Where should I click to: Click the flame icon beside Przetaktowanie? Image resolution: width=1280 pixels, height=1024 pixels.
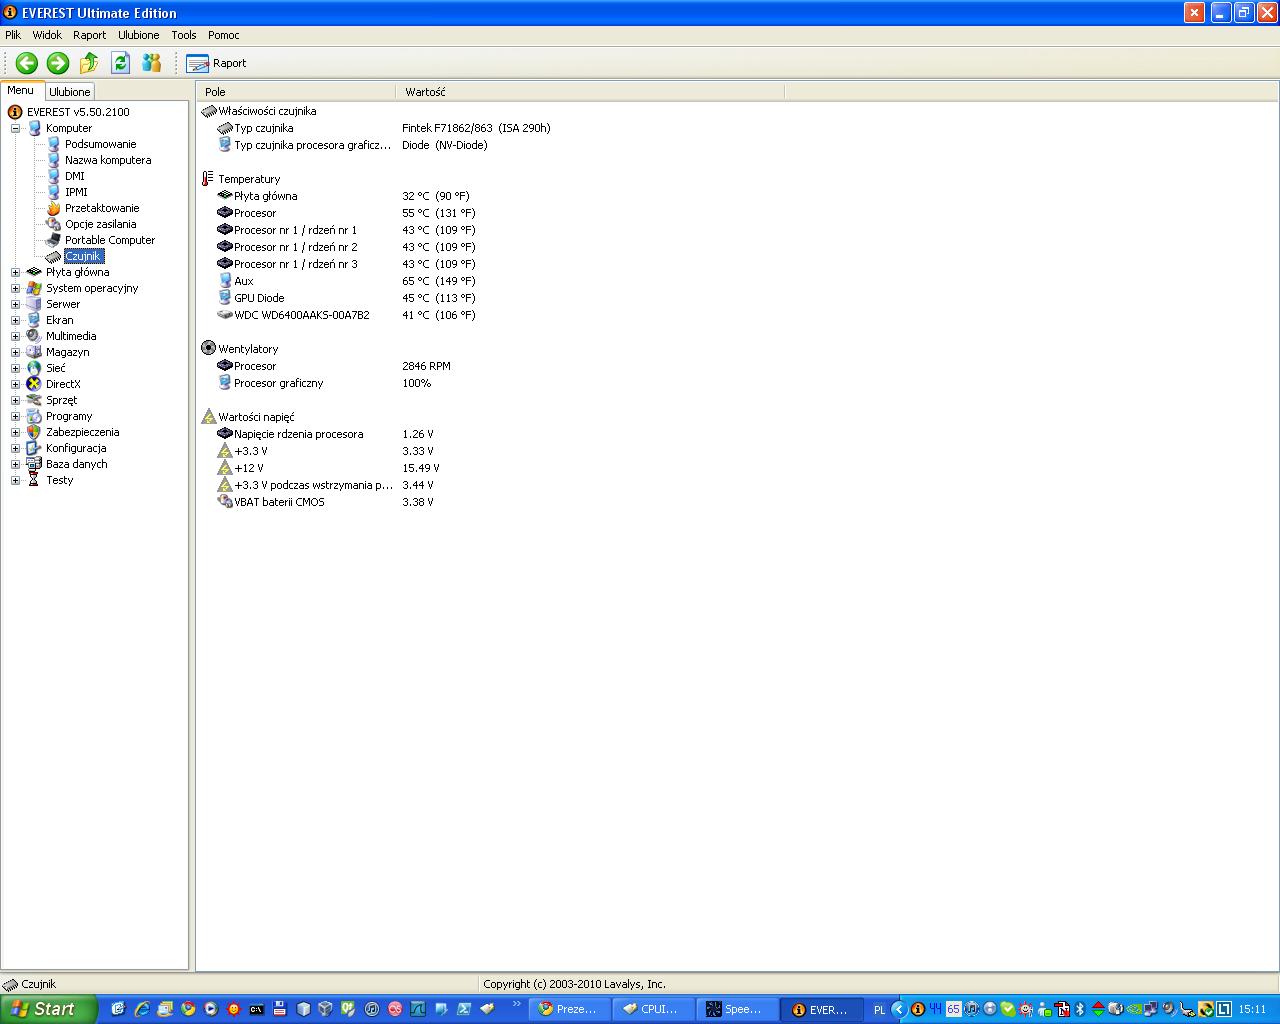[x=54, y=208]
